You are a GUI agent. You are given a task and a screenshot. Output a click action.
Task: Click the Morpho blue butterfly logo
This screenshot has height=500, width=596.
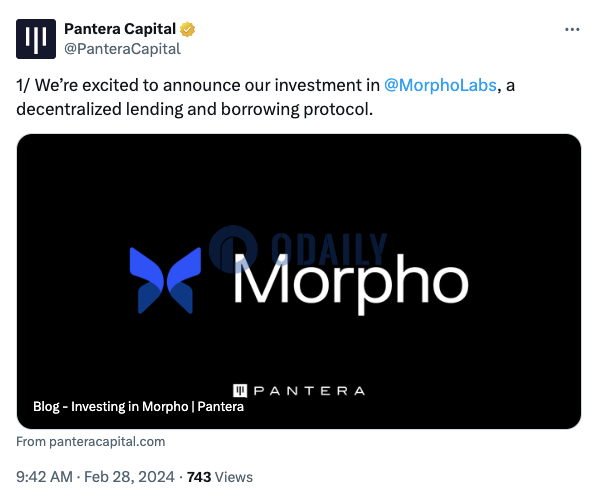(165, 281)
